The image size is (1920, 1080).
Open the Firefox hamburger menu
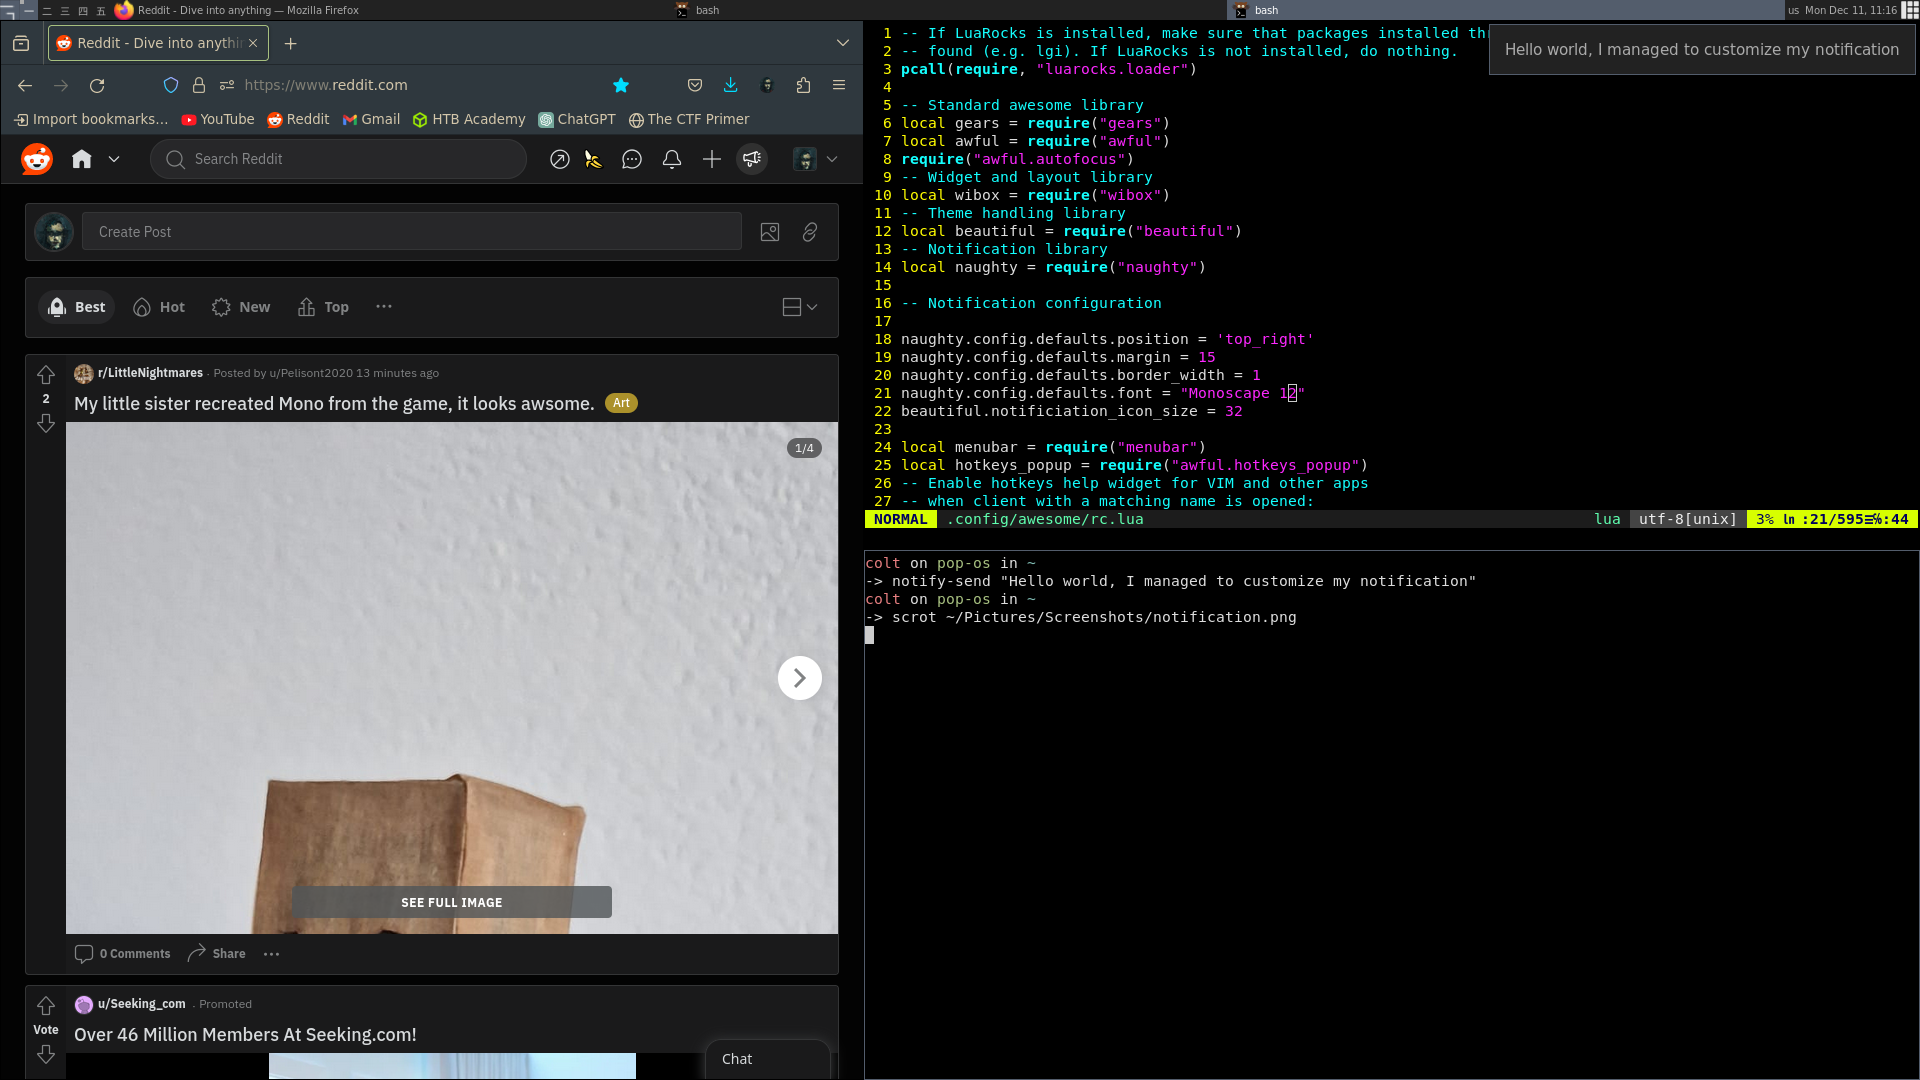(x=839, y=85)
